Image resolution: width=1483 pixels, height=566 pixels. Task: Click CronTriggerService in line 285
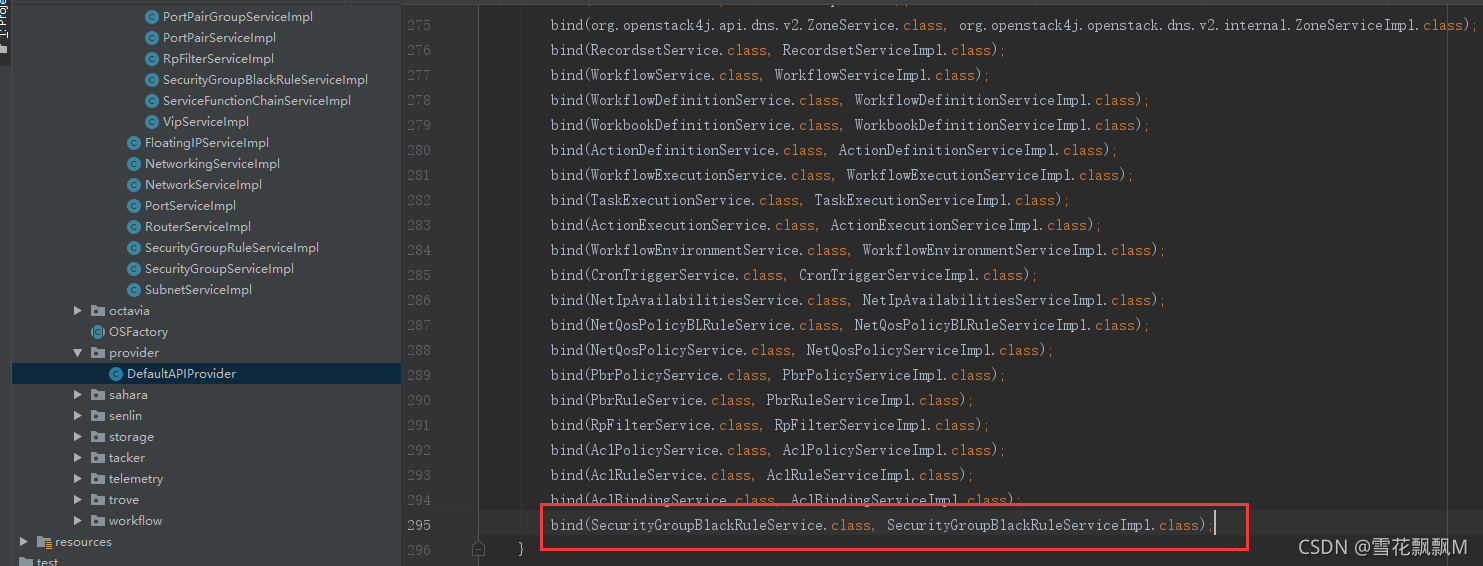[x=662, y=275]
